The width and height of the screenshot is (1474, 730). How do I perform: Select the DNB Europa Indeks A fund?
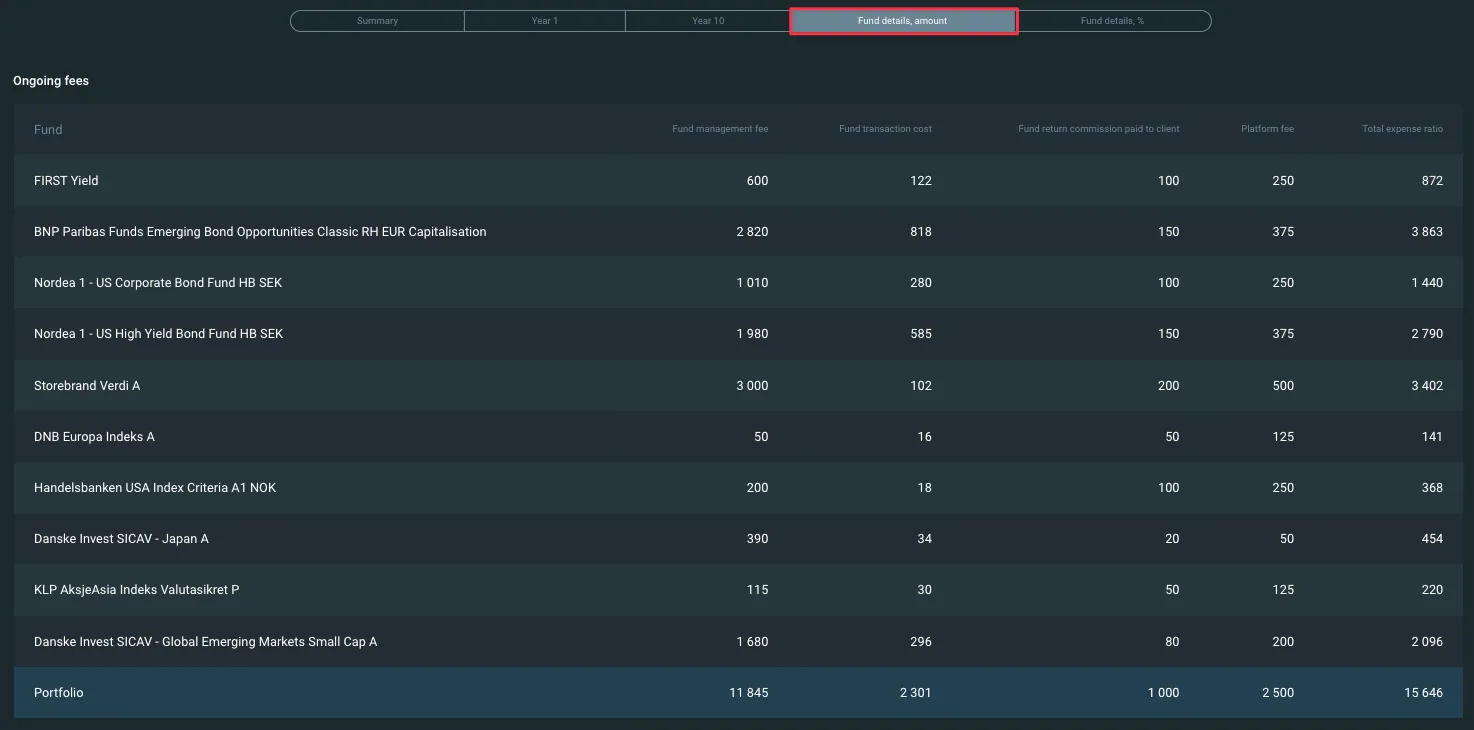coord(94,437)
